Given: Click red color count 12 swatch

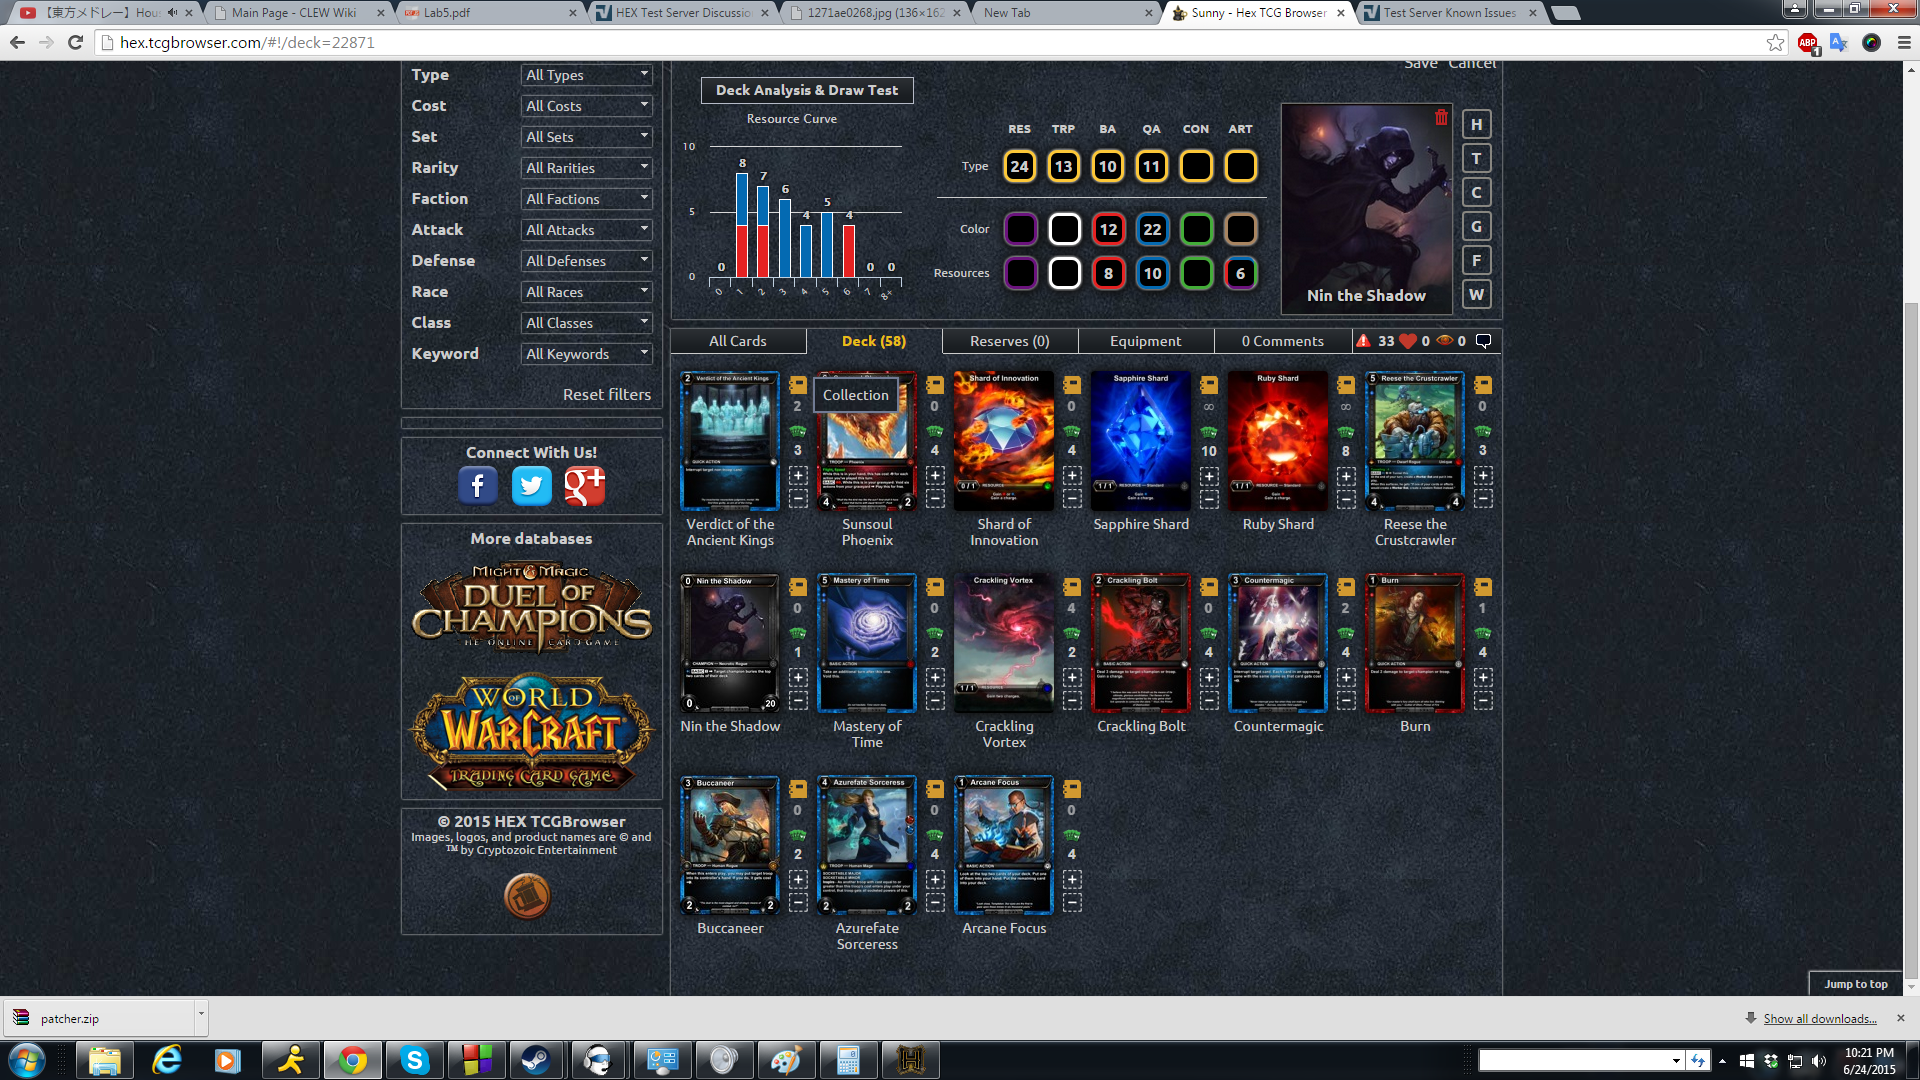Looking at the screenshot, I should [x=1108, y=230].
